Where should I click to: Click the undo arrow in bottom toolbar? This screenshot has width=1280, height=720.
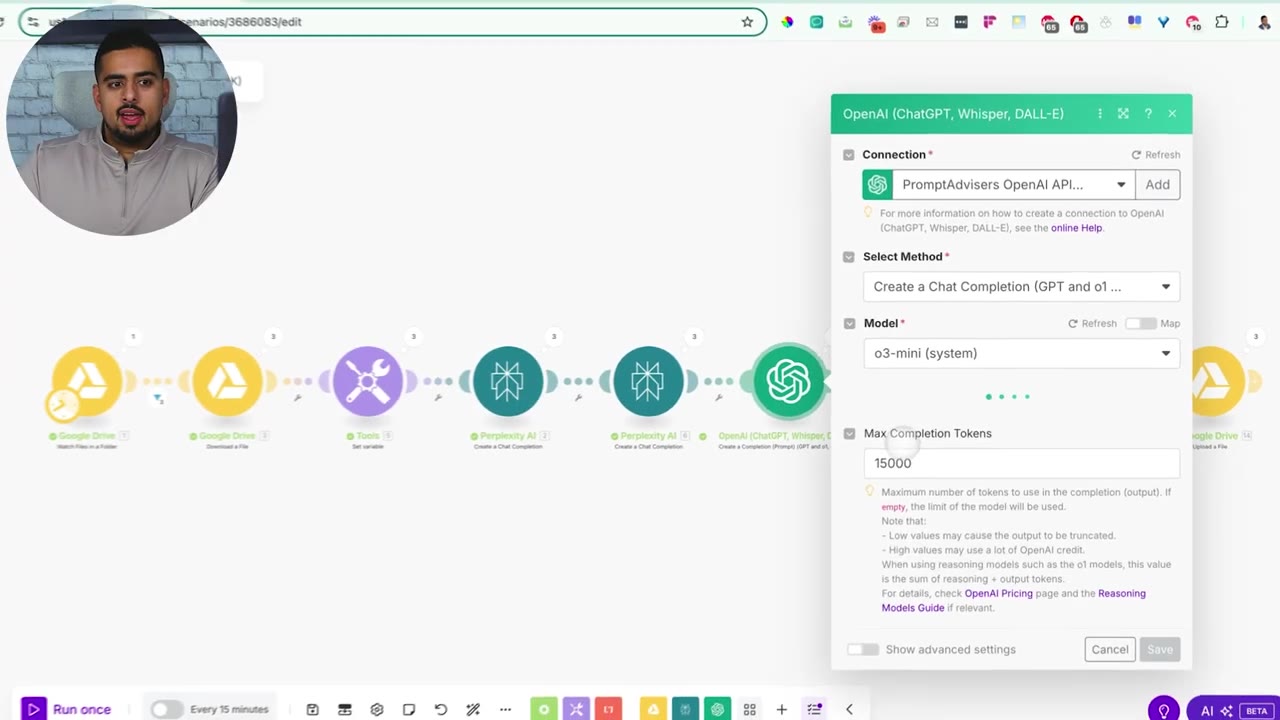pos(441,709)
